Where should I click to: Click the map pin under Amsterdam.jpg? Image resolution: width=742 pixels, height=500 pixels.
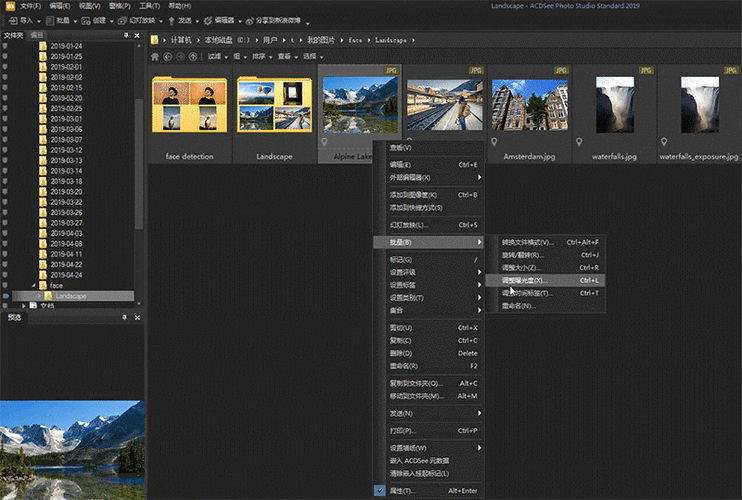click(494, 142)
